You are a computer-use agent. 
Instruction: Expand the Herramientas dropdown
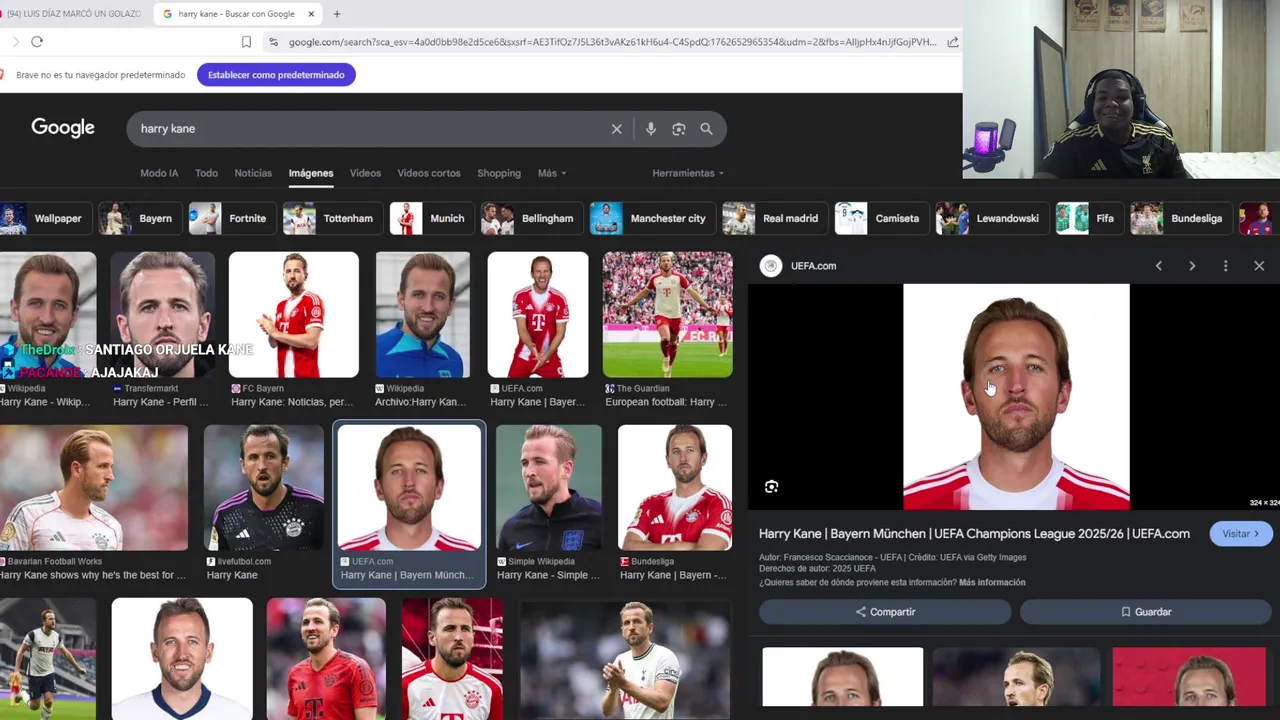click(x=688, y=173)
